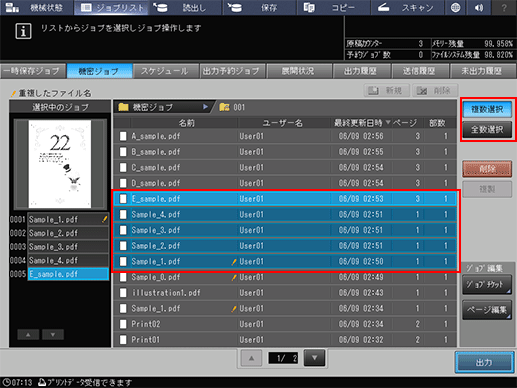Tick the checkbox for Sample_0.pdf
The width and height of the screenshot is (517, 388).
click(123, 277)
